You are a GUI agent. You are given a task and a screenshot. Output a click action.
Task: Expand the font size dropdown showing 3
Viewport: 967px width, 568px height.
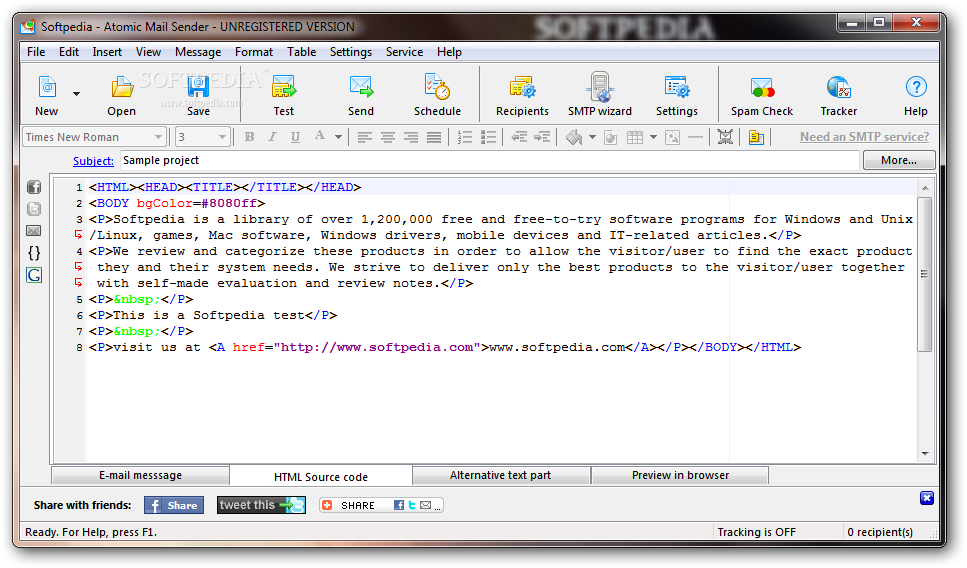[223, 137]
